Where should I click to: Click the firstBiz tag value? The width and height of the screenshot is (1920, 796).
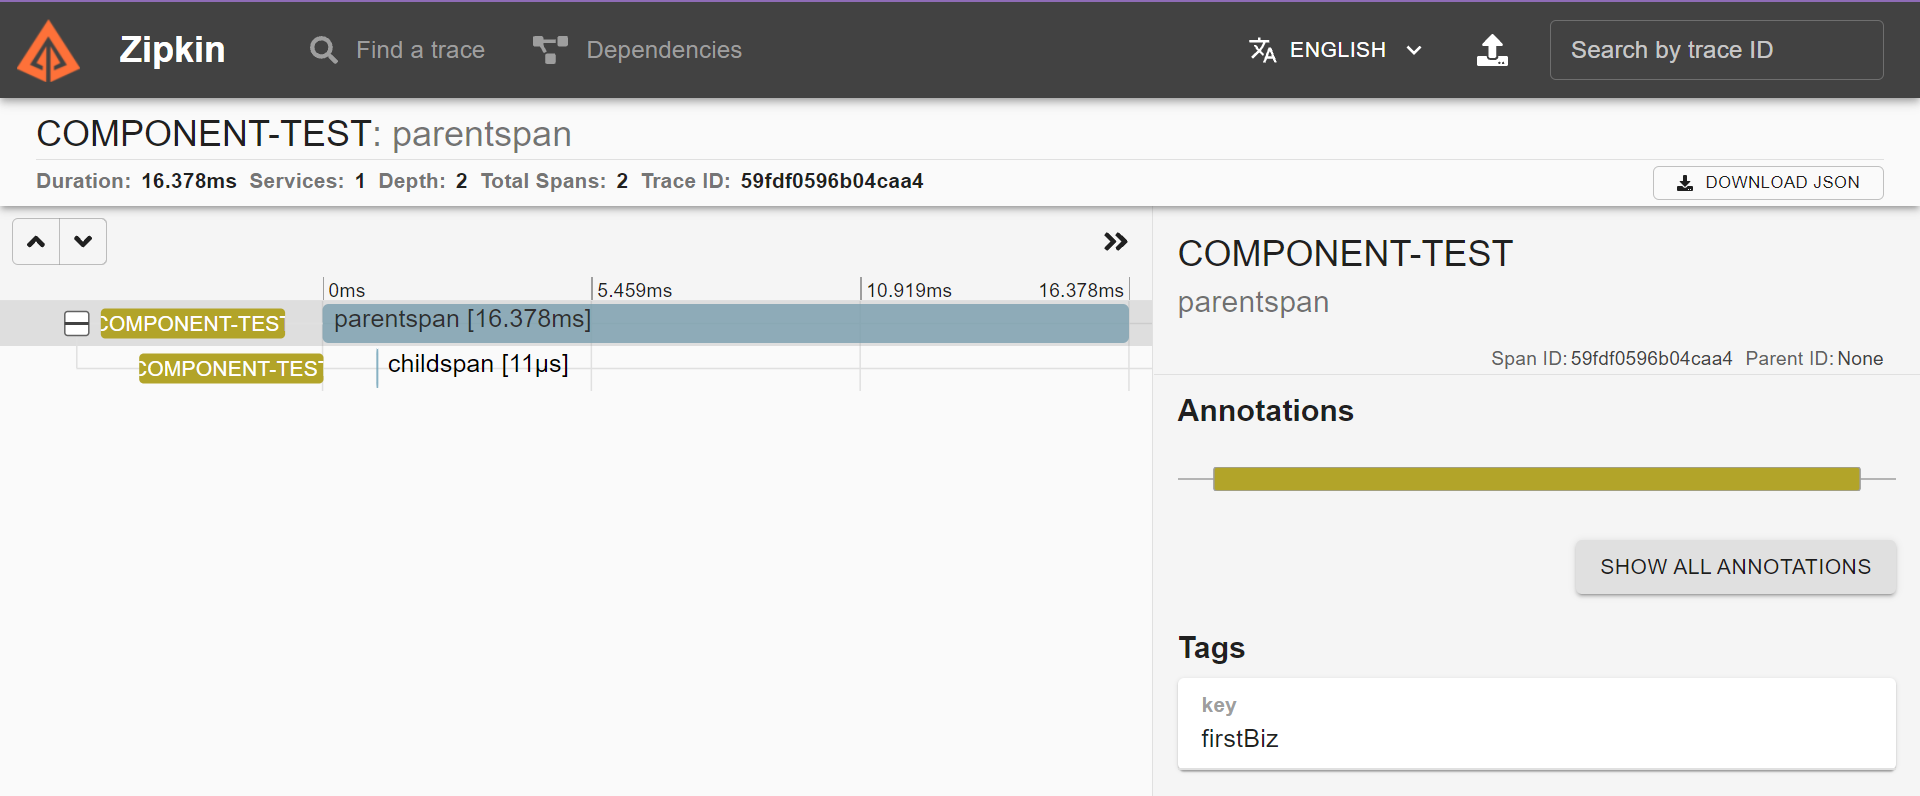click(1240, 739)
